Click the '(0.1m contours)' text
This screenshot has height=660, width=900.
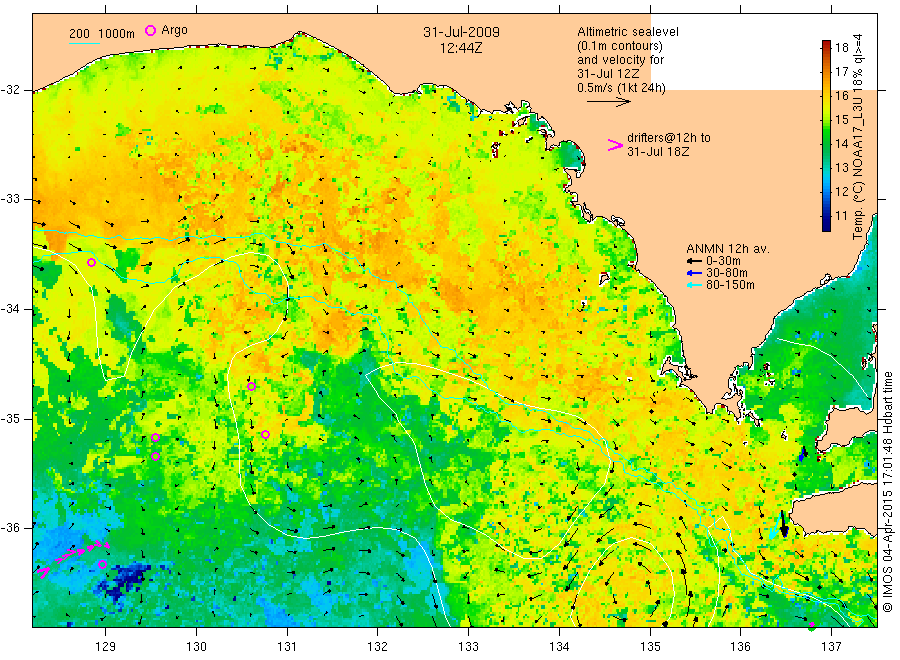[x=620, y=46]
